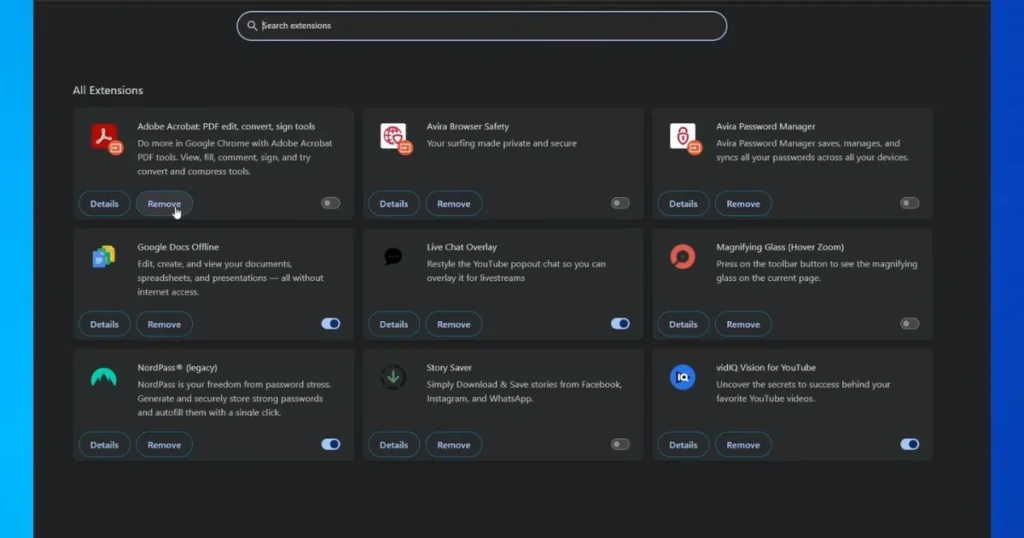Remove Avira Password Manager extension

coord(743,204)
